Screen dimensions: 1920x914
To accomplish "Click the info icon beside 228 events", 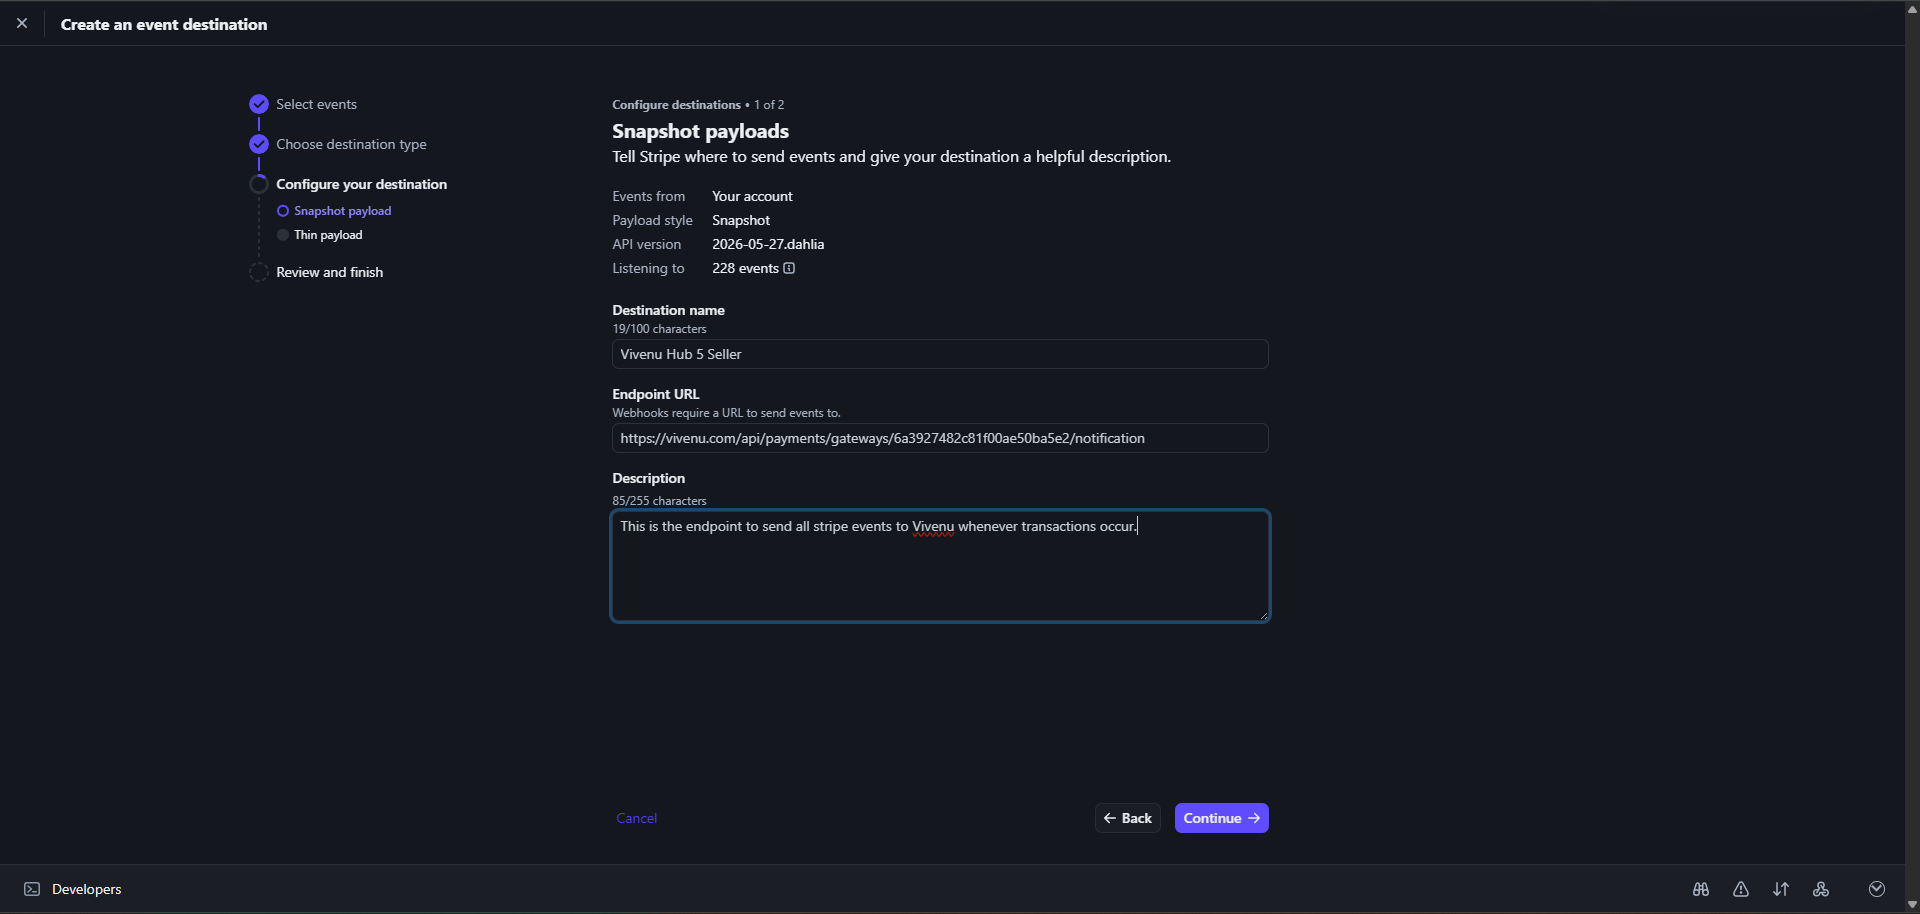I will (789, 268).
